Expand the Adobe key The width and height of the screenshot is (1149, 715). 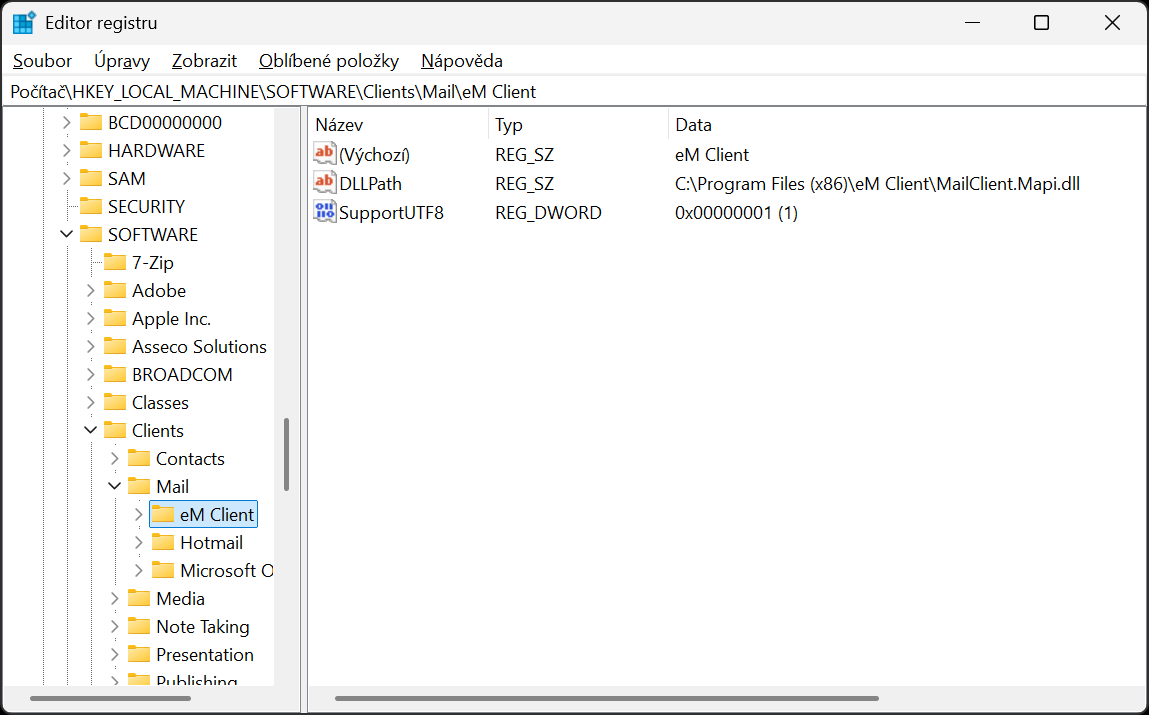pyautogui.click(x=91, y=291)
